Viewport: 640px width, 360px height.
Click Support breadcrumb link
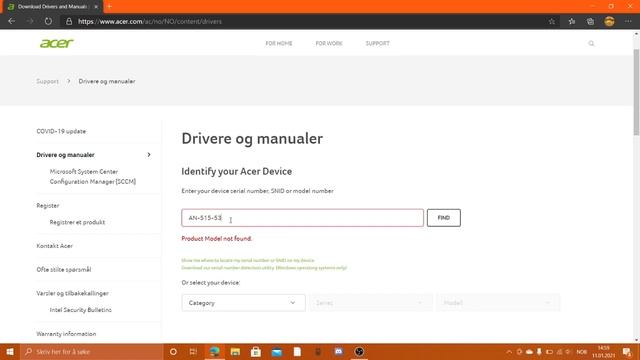pyautogui.click(x=47, y=81)
